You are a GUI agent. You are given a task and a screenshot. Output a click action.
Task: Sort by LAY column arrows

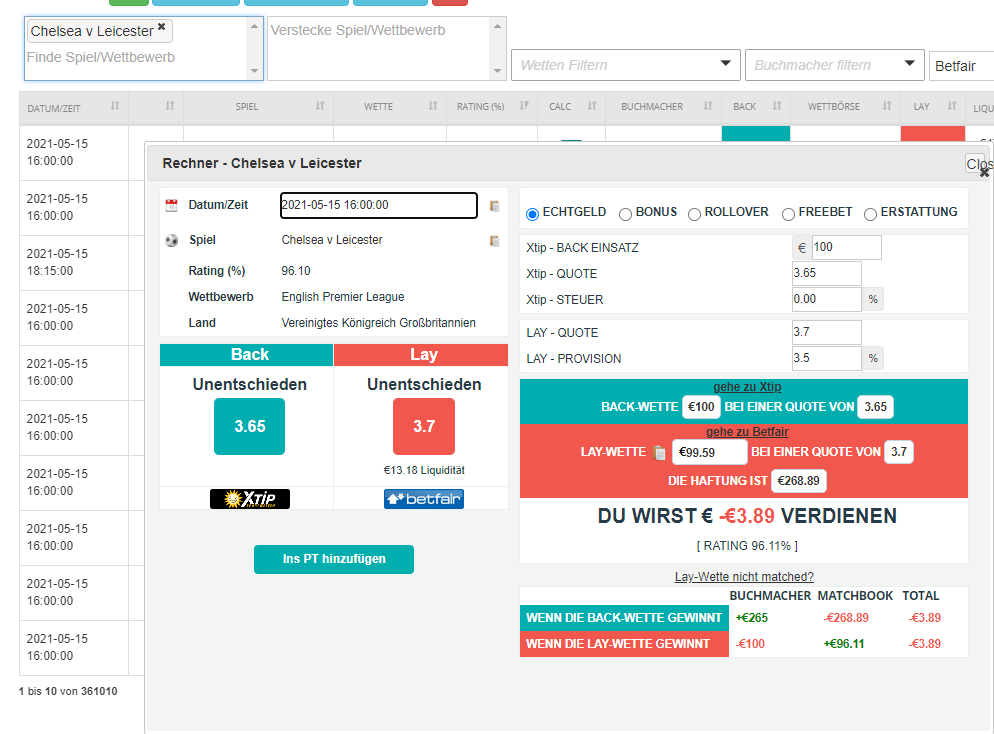click(952, 106)
